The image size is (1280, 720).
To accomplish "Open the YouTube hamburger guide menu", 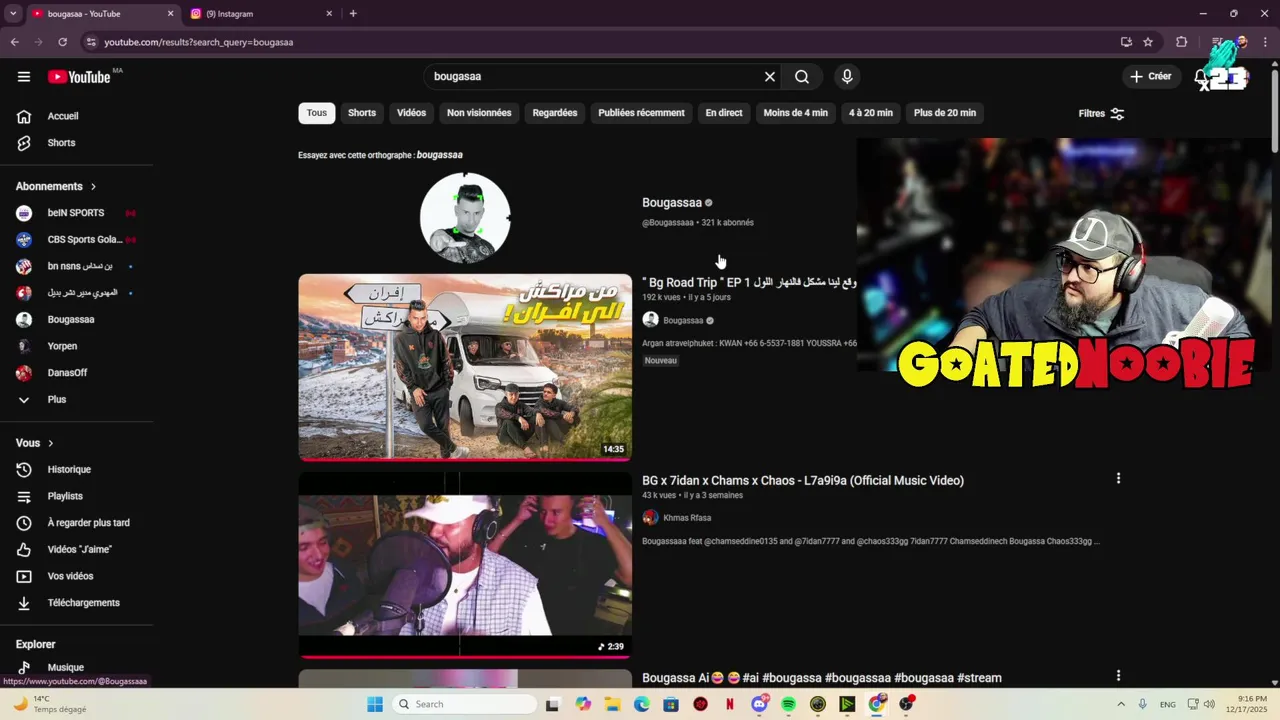I will point(24,77).
